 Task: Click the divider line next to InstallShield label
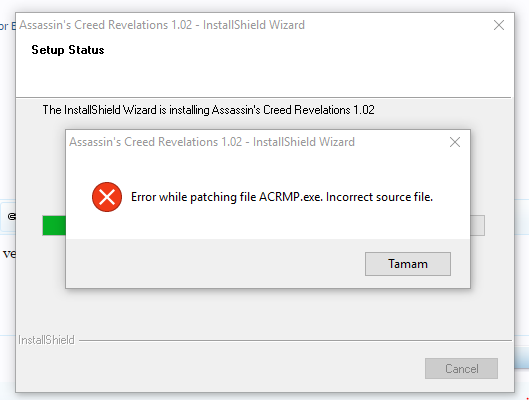tap(295, 341)
